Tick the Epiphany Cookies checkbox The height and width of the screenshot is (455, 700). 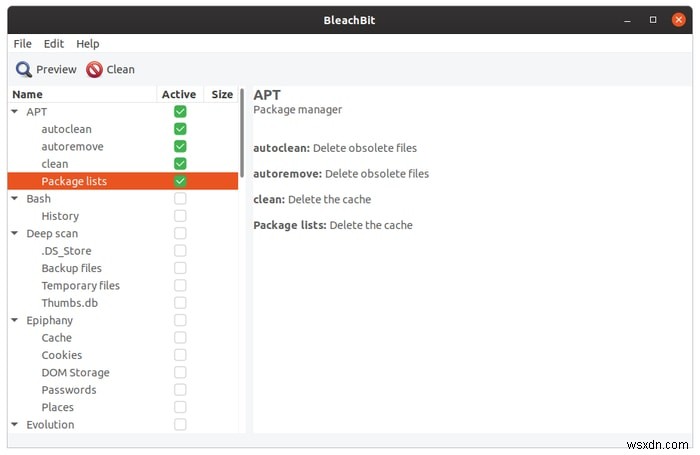click(x=180, y=355)
